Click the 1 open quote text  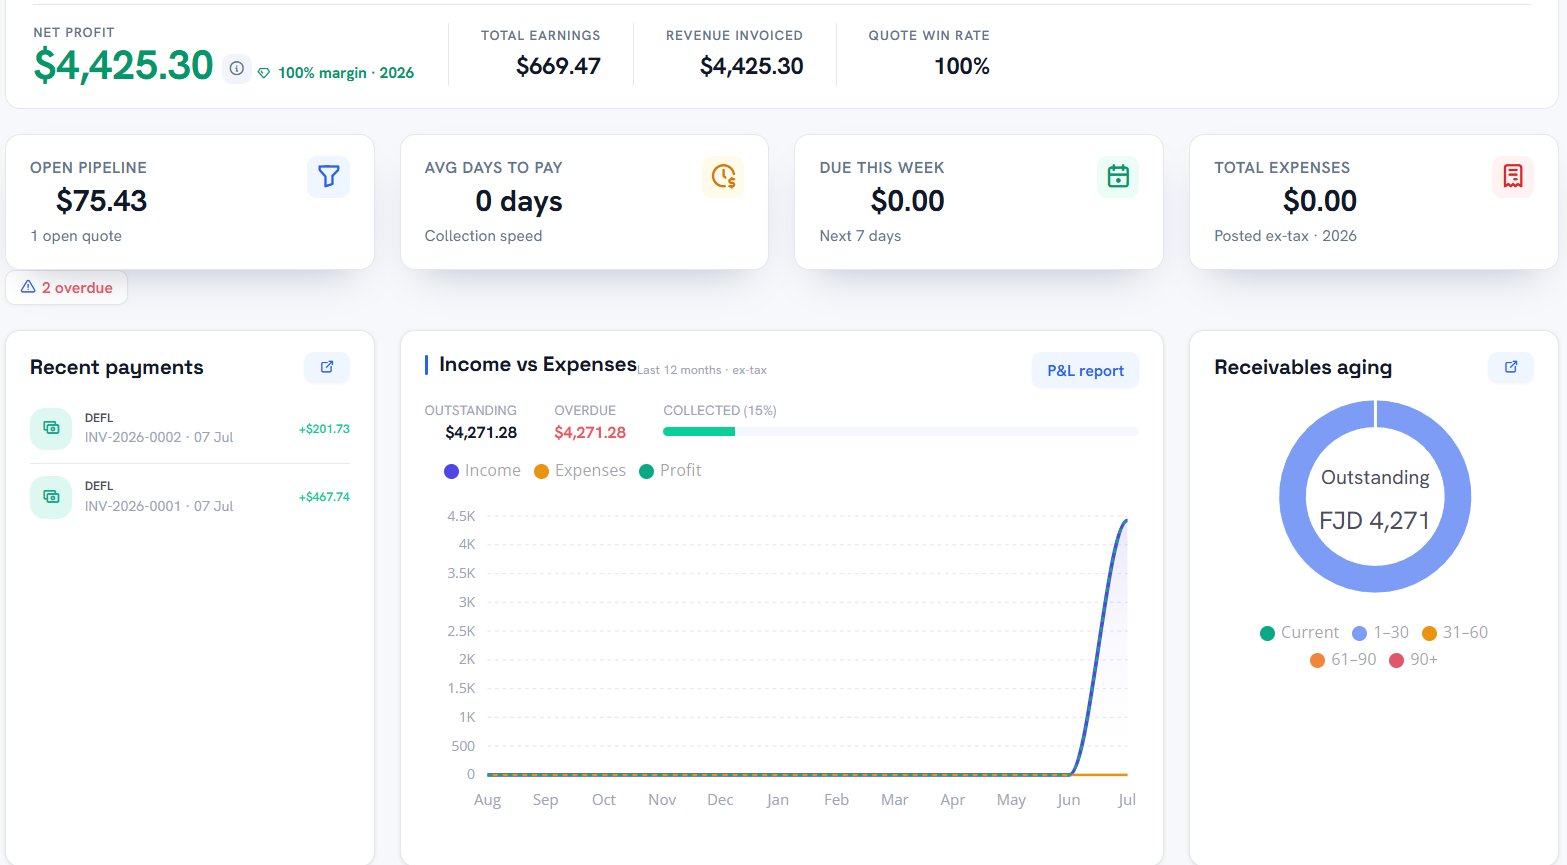(76, 236)
